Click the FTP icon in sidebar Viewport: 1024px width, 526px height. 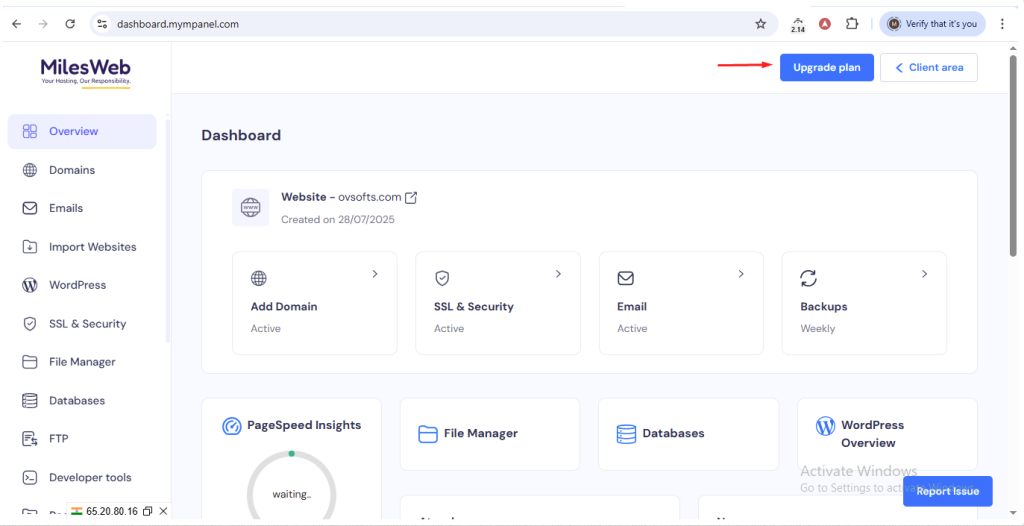(x=29, y=438)
